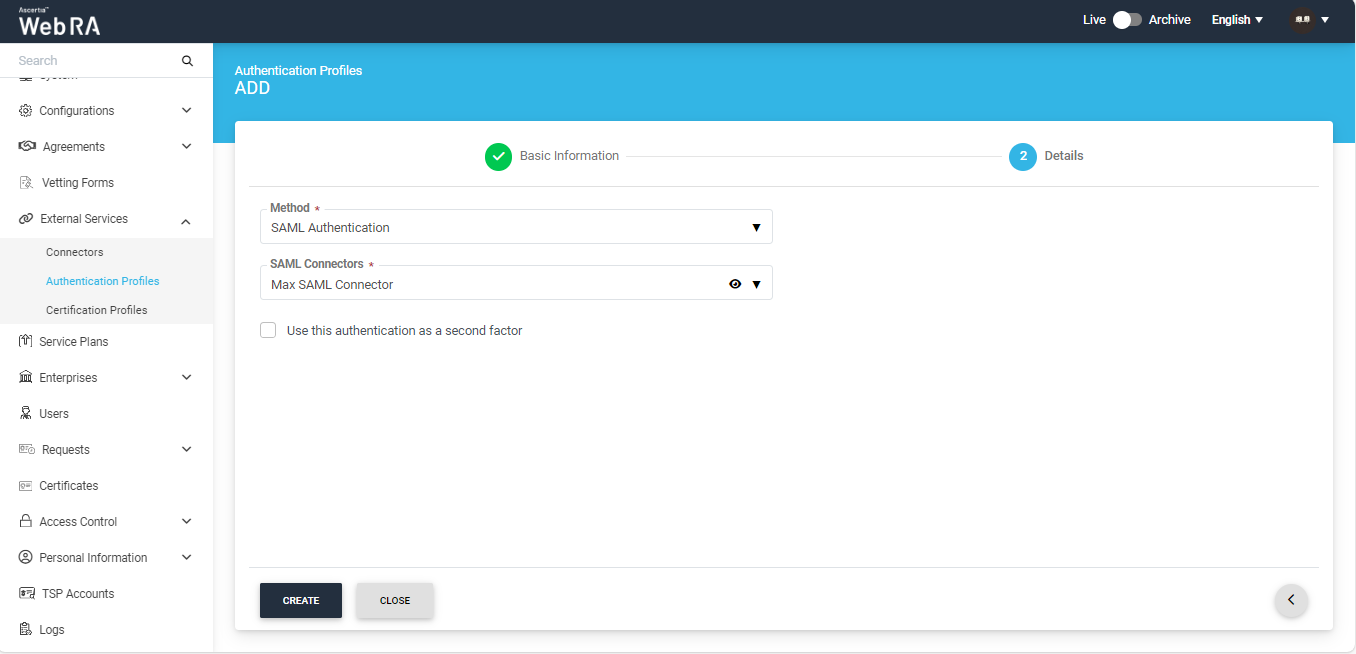Click the Vetting Forms sidebar icon
This screenshot has height=654, width=1356.
click(x=27, y=183)
